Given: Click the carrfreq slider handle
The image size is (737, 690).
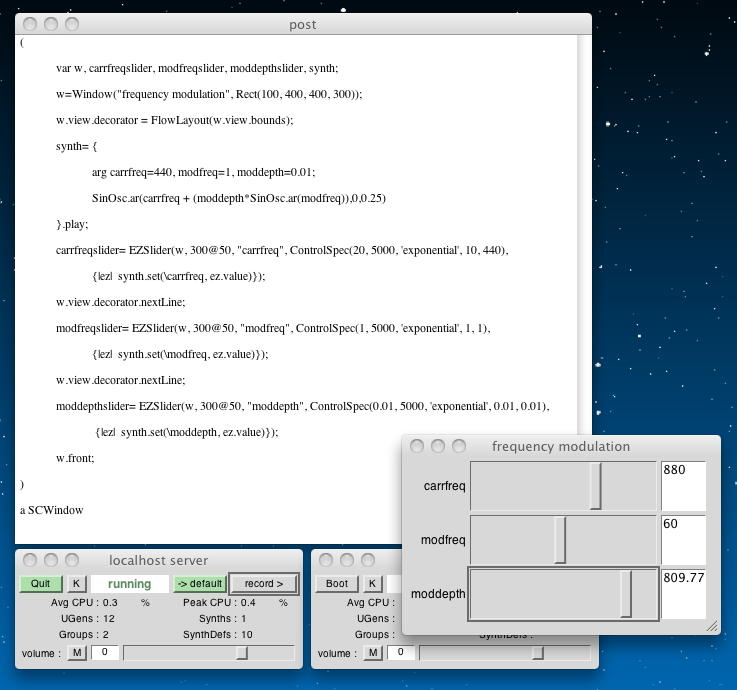Looking at the screenshot, I should [596, 486].
